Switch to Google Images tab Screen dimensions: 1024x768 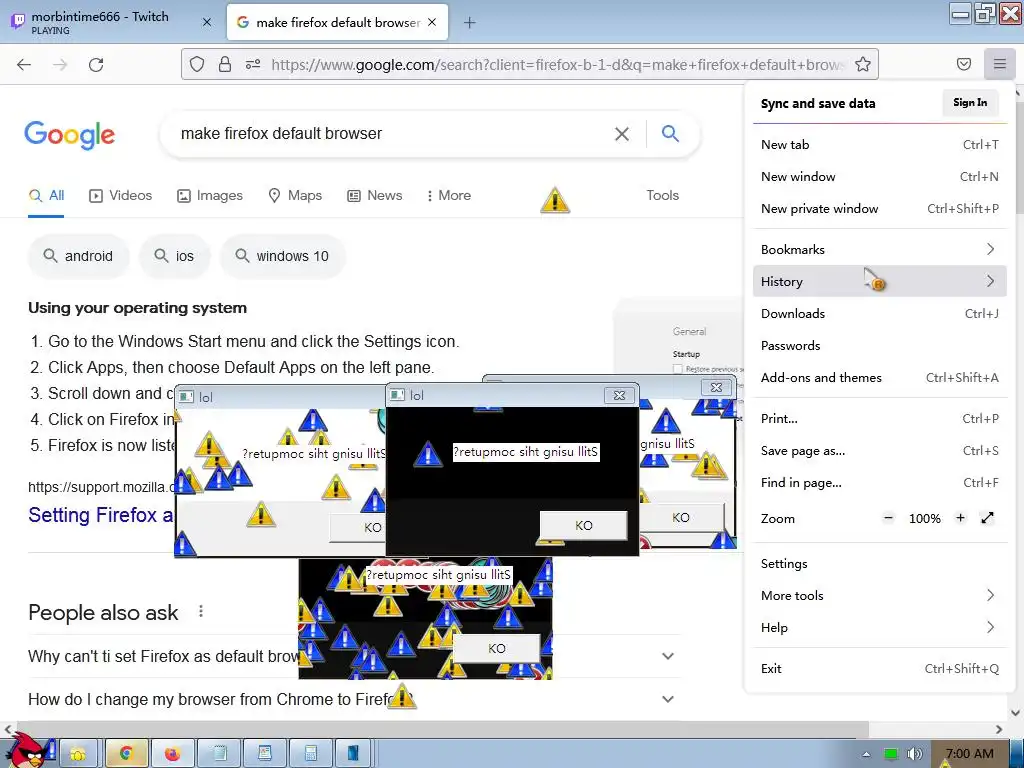210,195
